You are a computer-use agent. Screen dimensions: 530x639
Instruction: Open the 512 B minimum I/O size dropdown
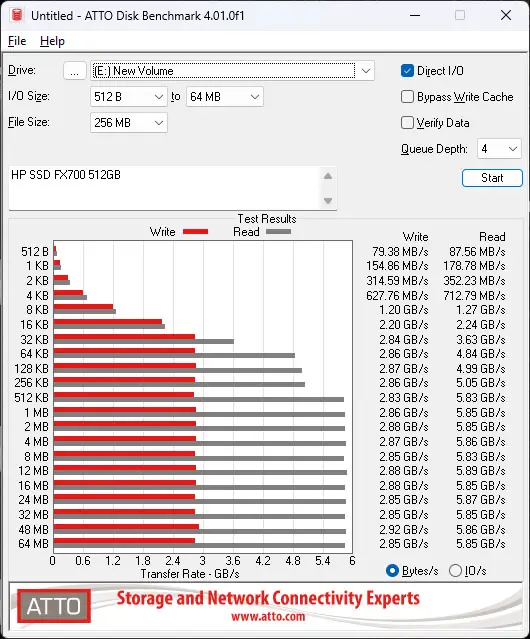[x=128, y=97]
